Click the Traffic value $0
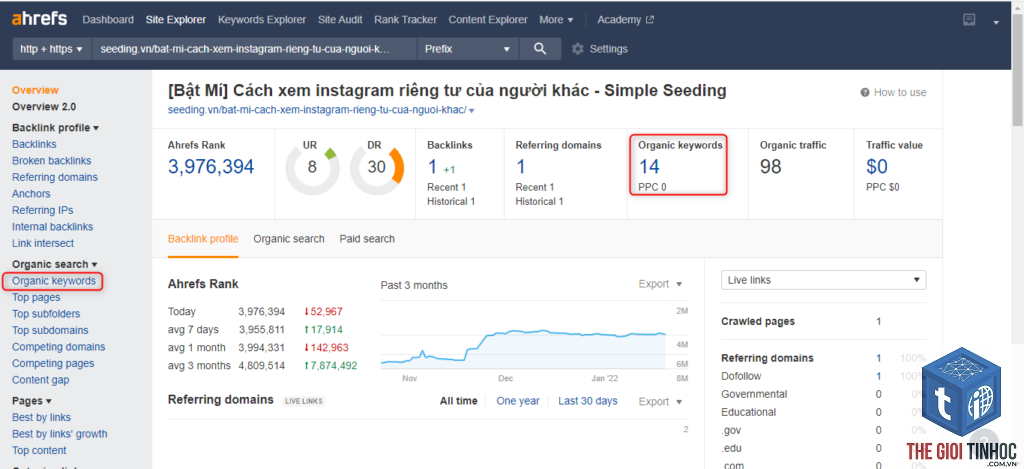Screen dimensions: 1024x469 coord(877,167)
